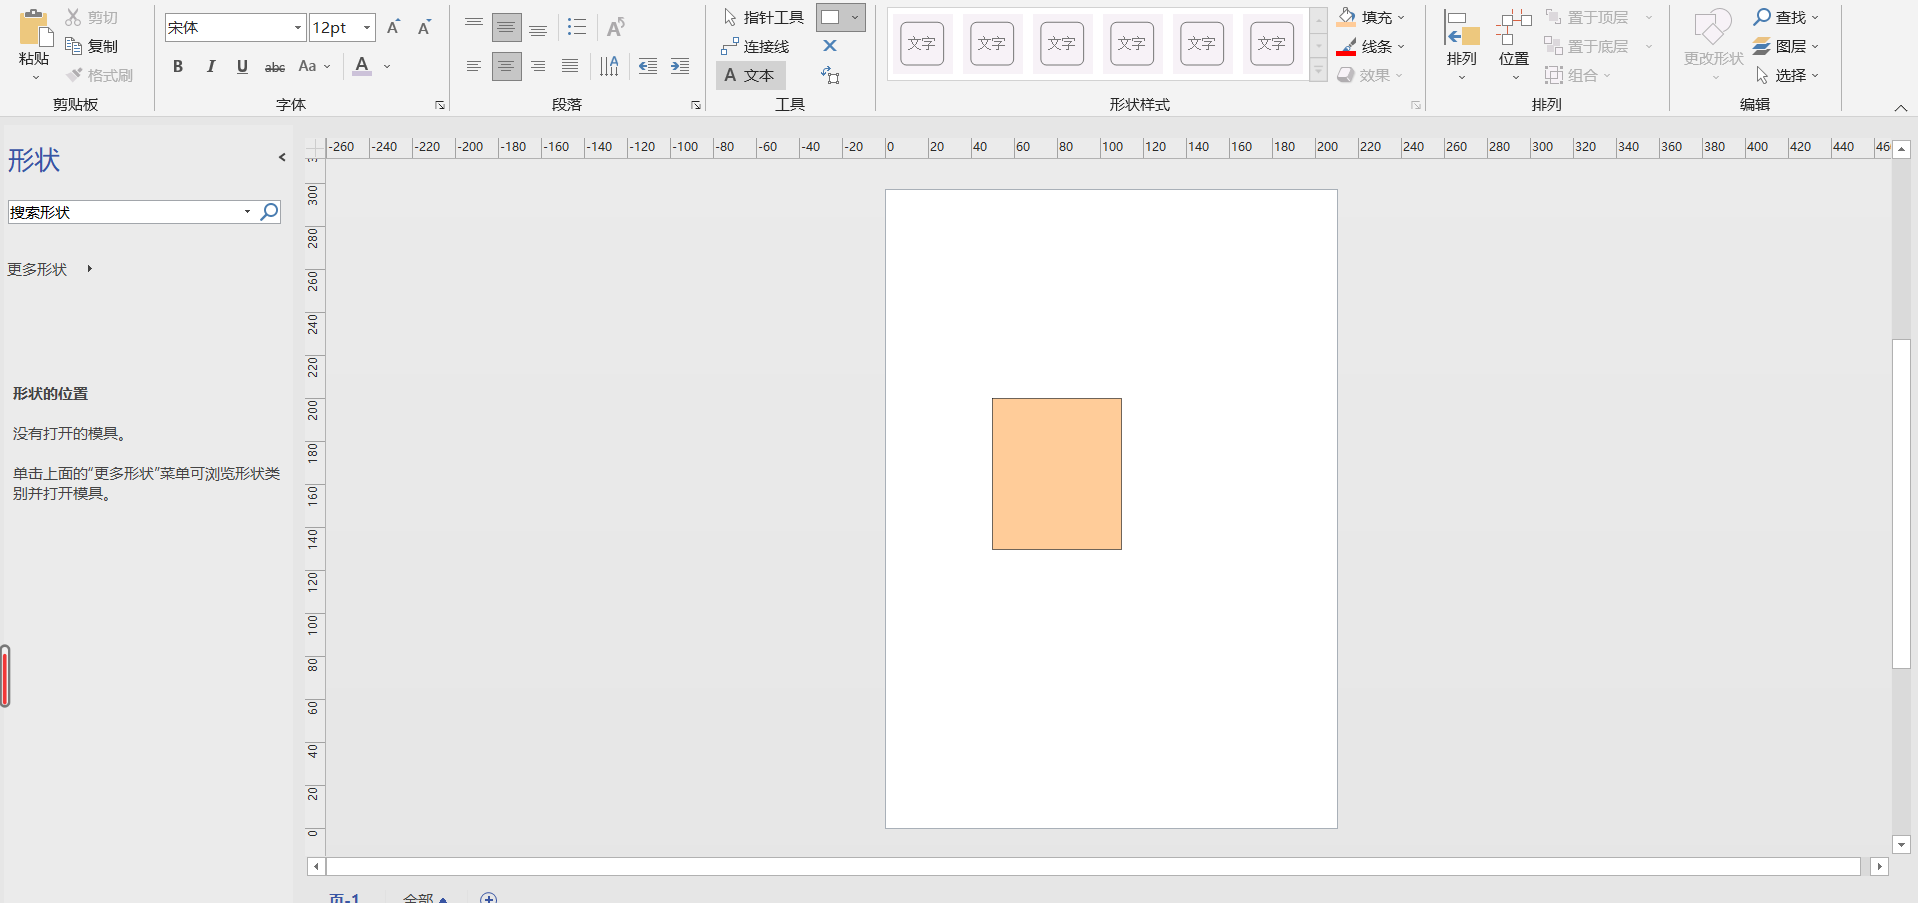Align text right in paragraph group
This screenshot has height=903, width=1918.
tap(538, 66)
